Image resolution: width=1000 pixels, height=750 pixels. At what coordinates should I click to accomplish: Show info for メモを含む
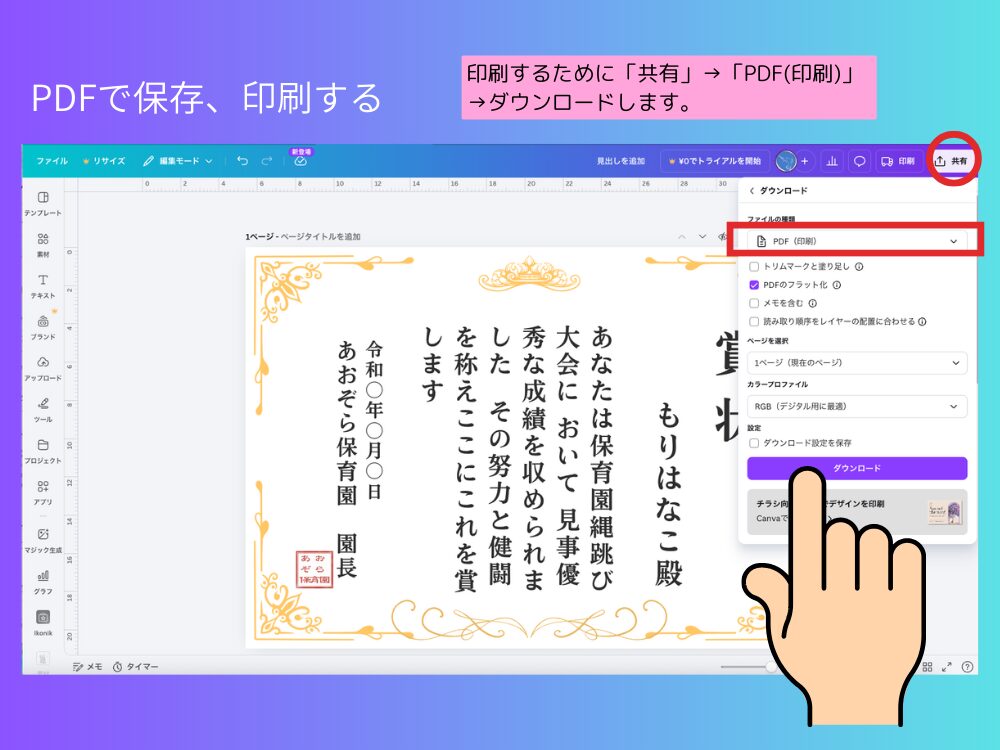(812, 304)
